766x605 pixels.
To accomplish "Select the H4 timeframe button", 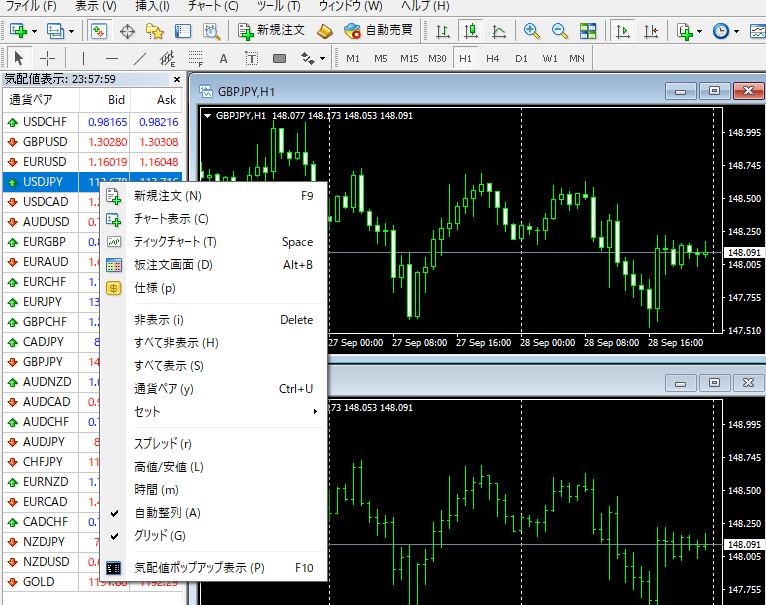I will (x=493, y=58).
